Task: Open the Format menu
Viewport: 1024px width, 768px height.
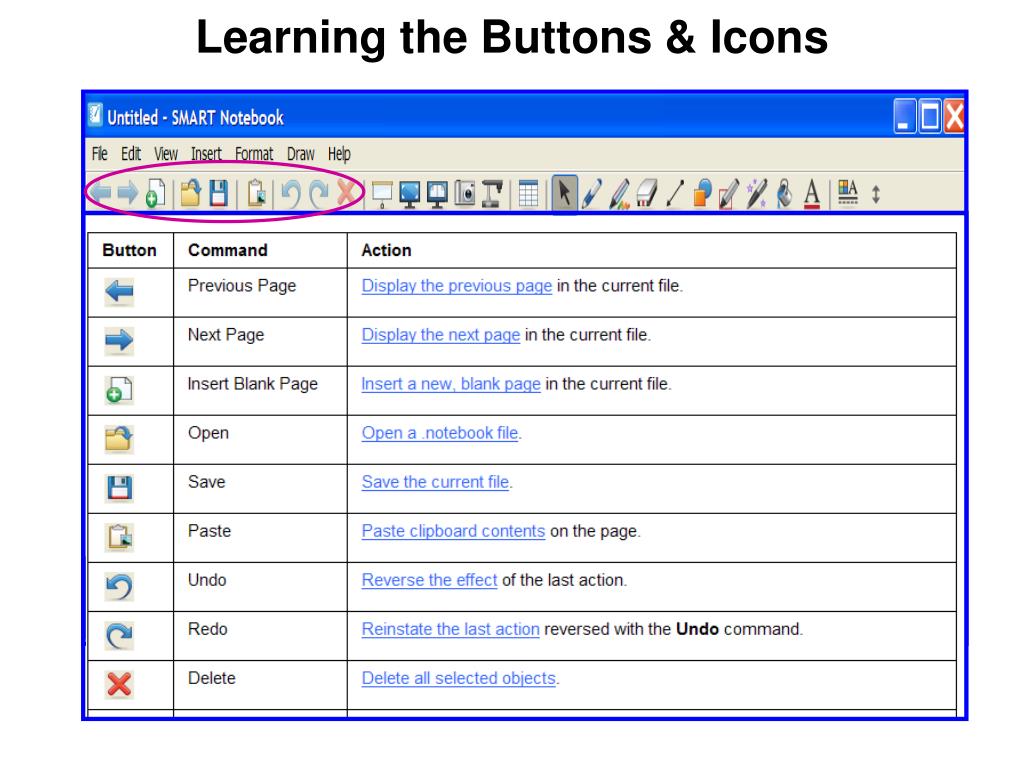Action: 254,154
